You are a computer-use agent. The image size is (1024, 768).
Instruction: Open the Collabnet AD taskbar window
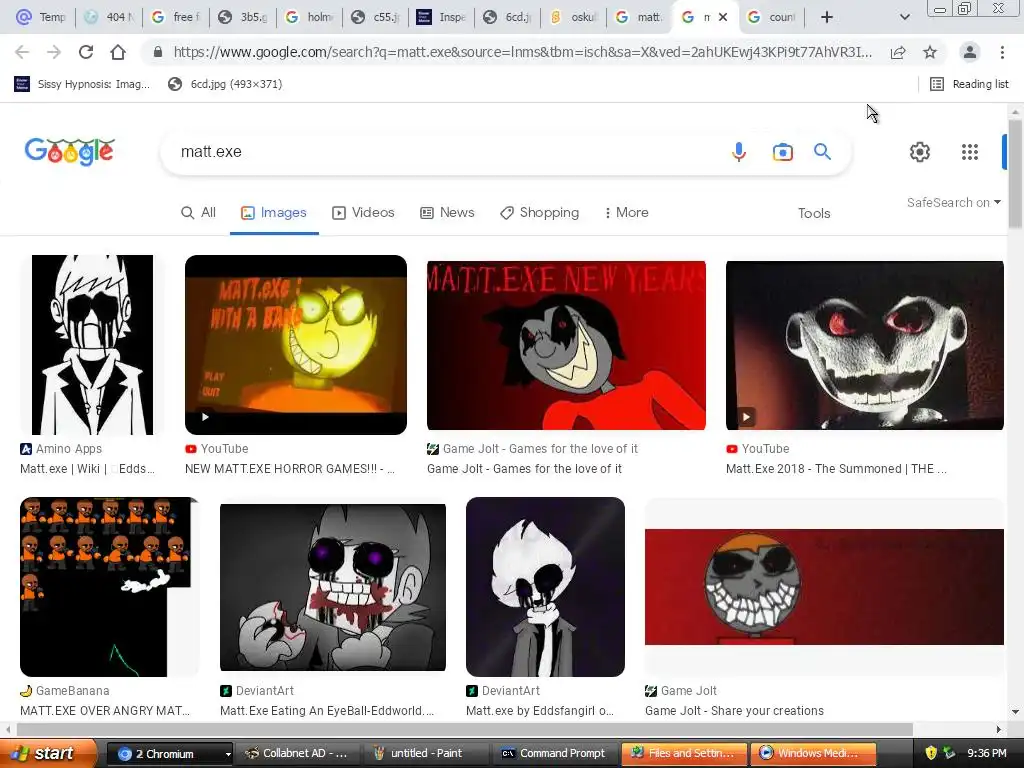click(x=297, y=753)
